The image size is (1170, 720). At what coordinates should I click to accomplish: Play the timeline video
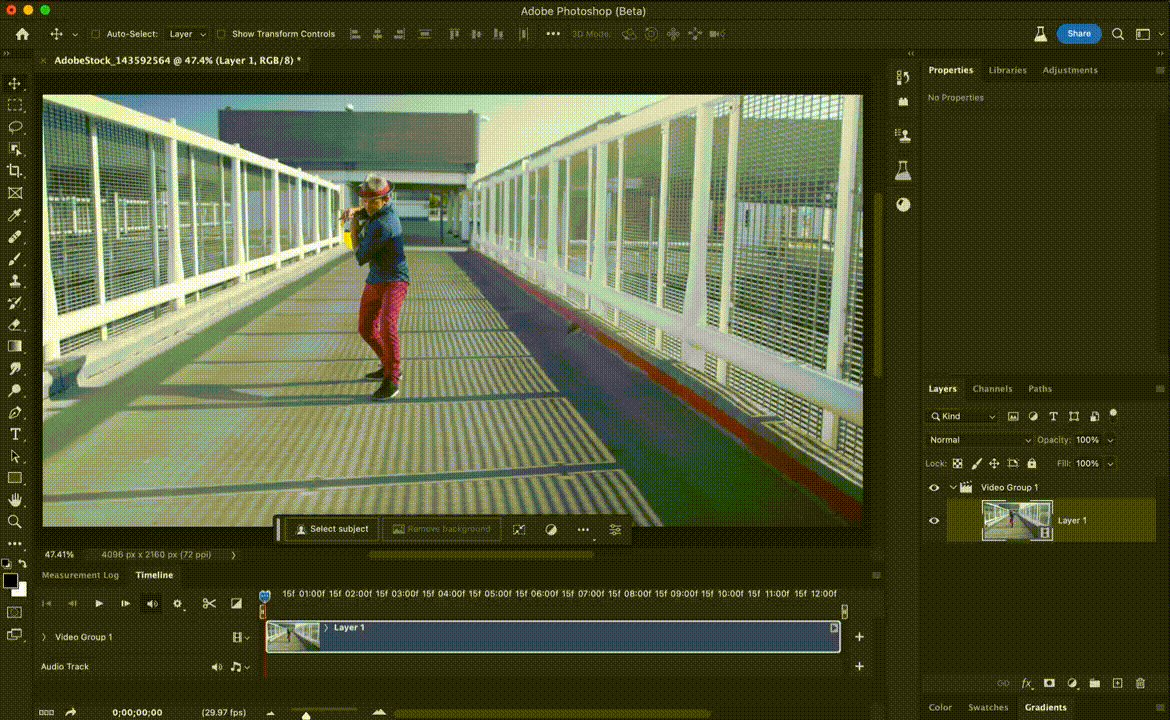99,603
